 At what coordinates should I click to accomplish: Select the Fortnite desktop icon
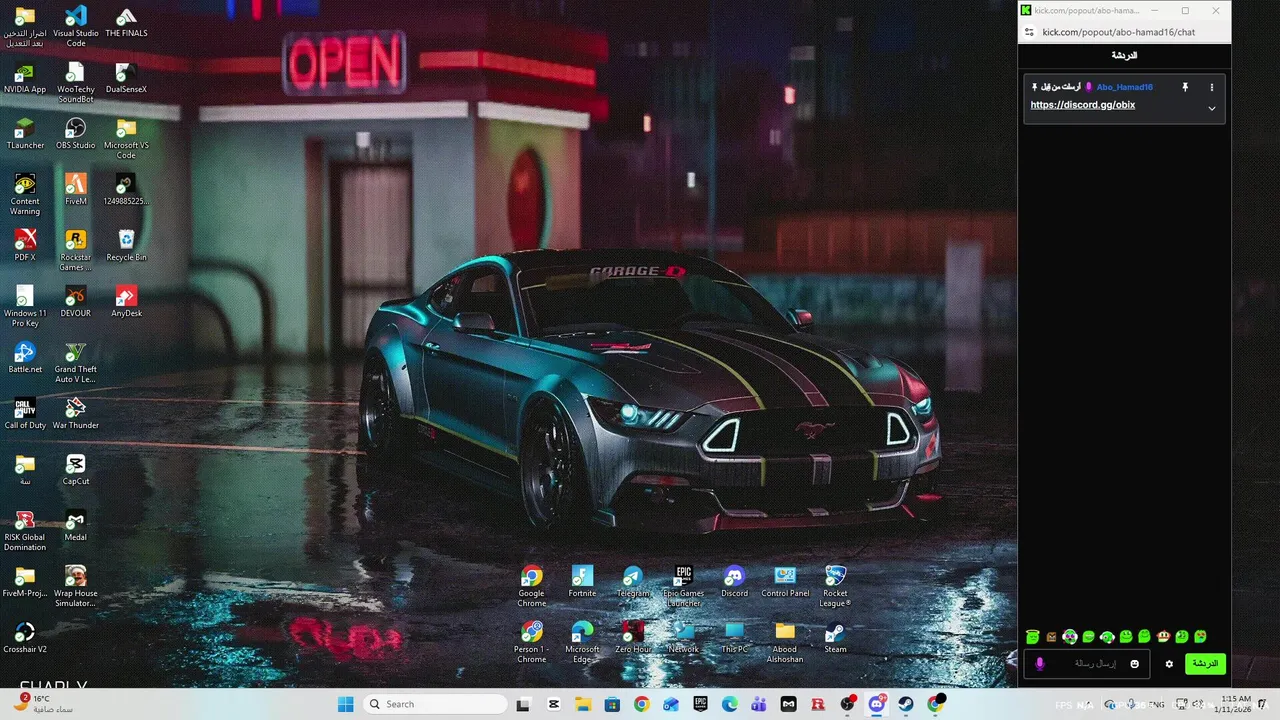pos(582,582)
